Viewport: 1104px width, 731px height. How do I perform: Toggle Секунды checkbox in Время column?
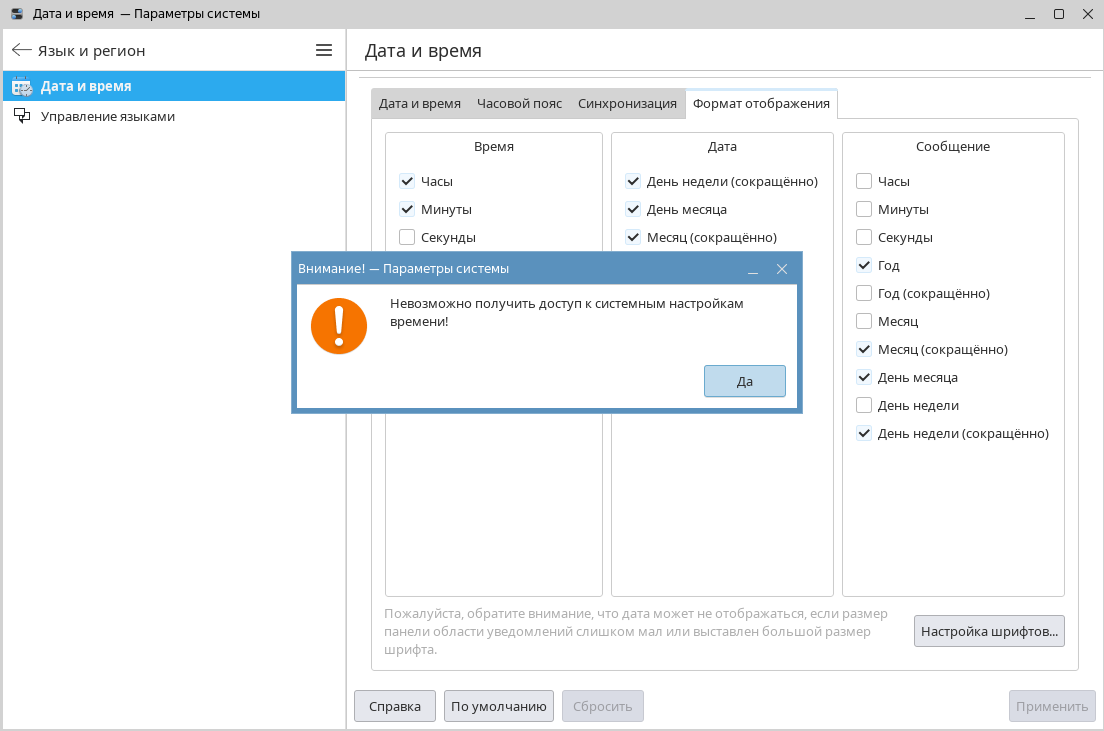pos(407,238)
